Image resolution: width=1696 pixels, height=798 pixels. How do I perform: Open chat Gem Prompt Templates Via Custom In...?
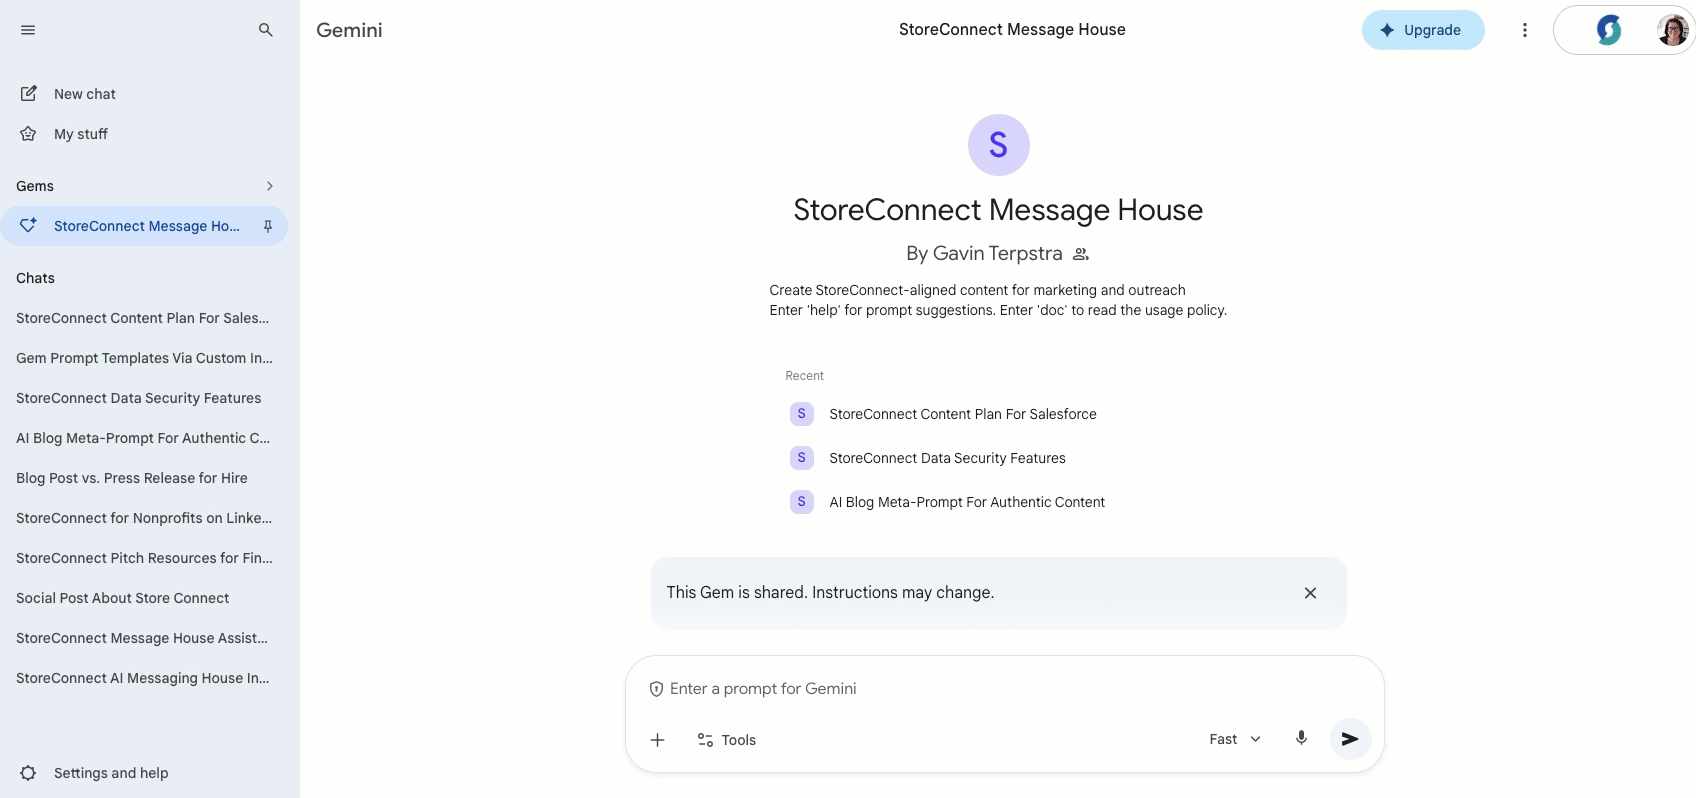pyautogui.click(x=144, y=358)
